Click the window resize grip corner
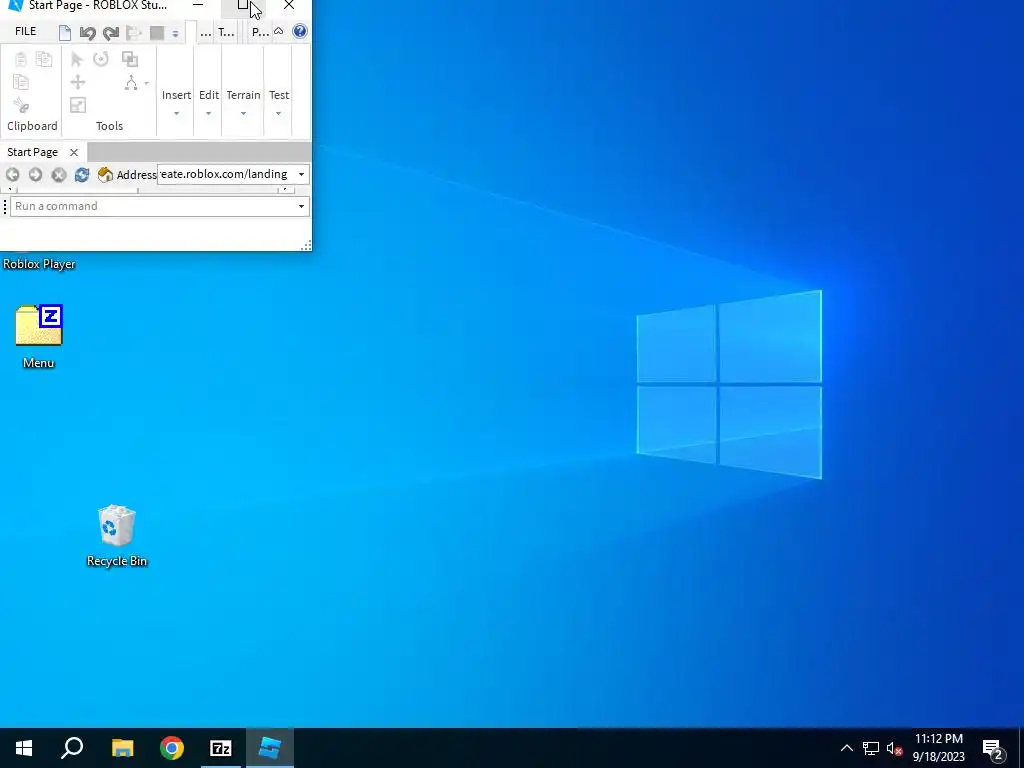 pos(306,246)
